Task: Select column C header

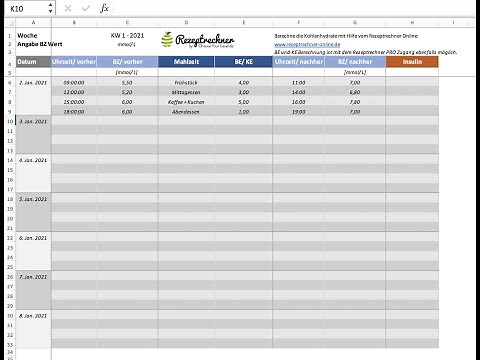Action: pos(127,23)
